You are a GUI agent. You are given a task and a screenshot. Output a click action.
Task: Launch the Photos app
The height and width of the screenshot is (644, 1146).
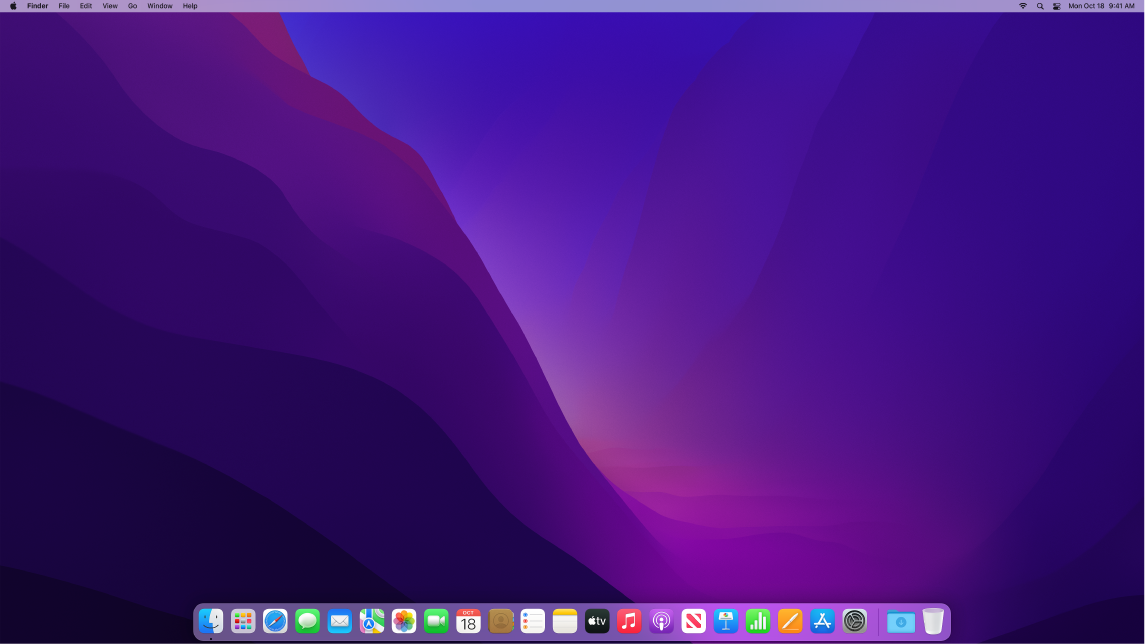404,621
